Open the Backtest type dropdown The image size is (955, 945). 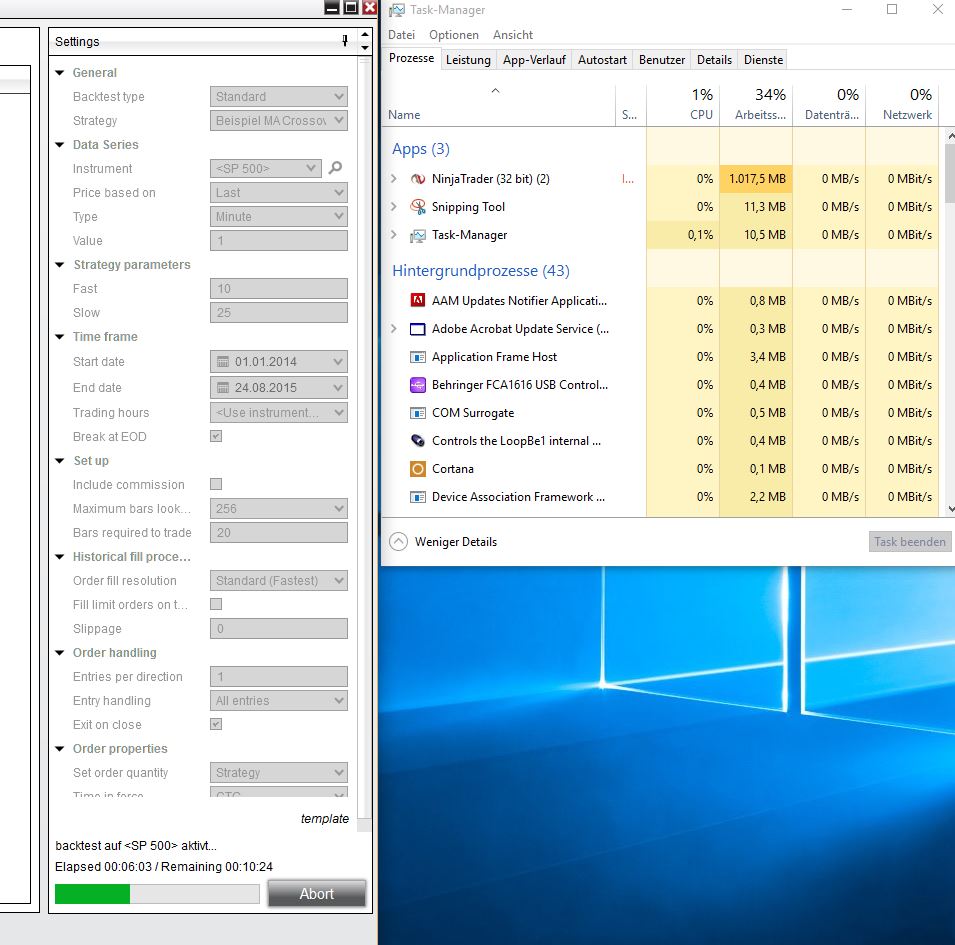pos(279,96)
